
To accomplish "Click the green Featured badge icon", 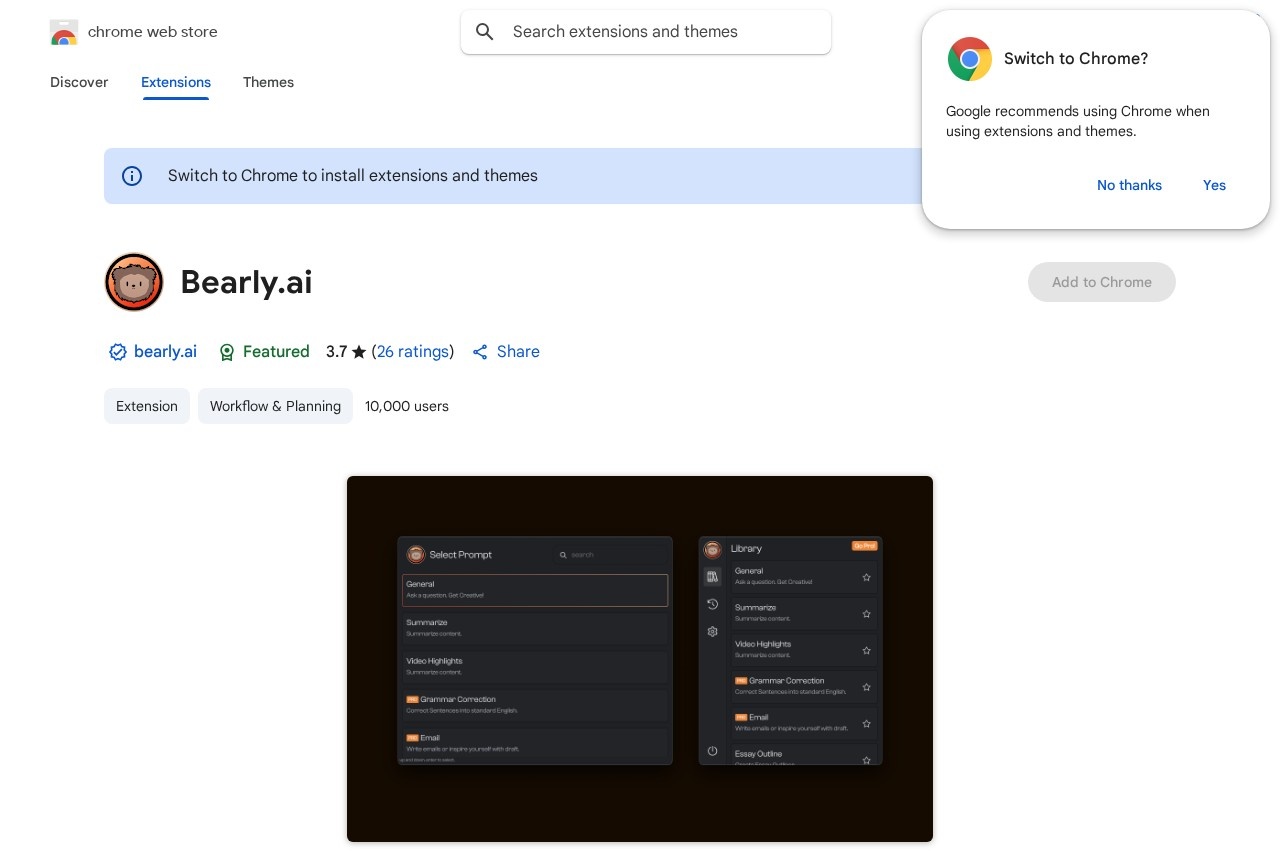I will click(x=227, y=352).
